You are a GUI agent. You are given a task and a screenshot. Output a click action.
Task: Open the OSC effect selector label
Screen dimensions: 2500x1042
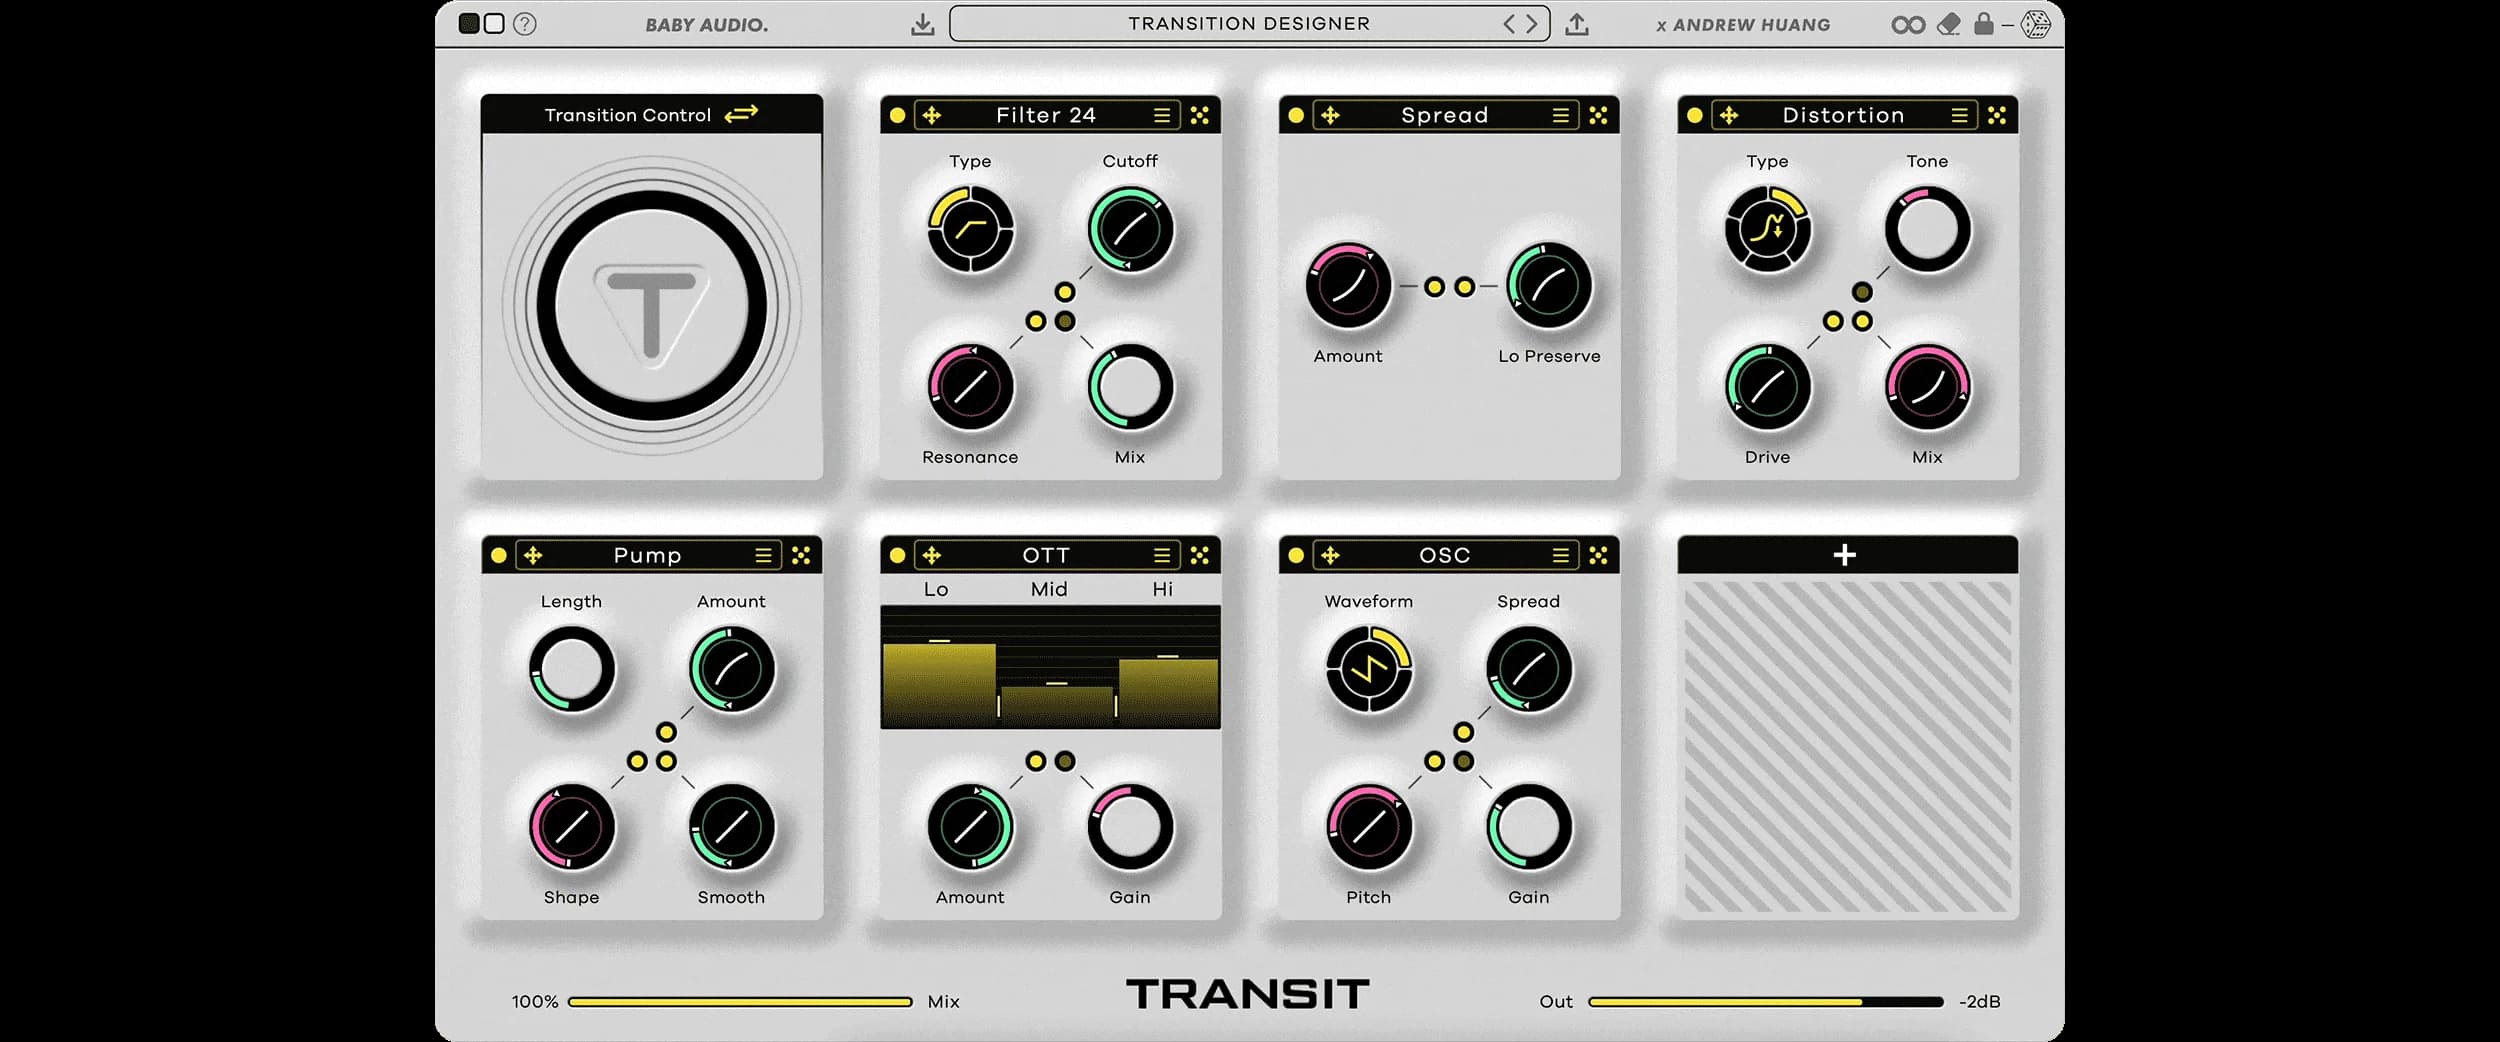point(1444,555)
